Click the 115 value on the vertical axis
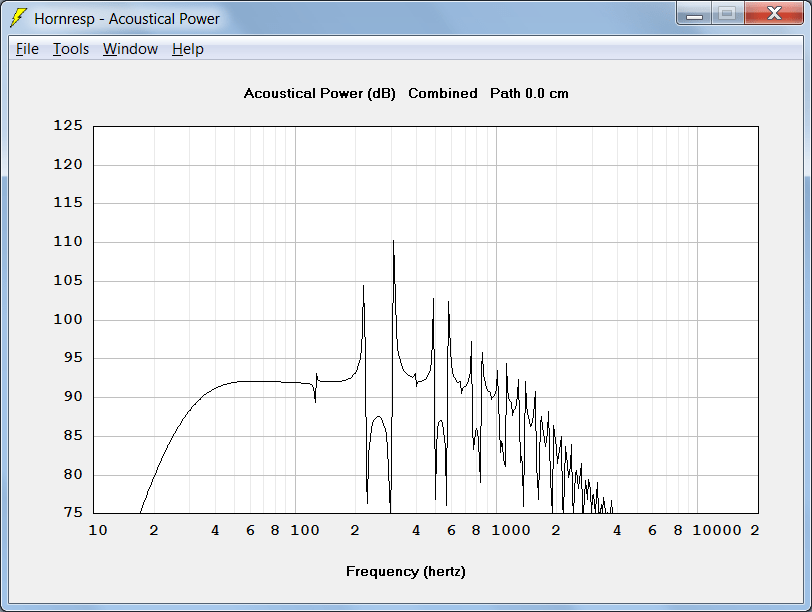Image resolution: width=812 pixels, height=612 pixels. [x=68, y=202]
